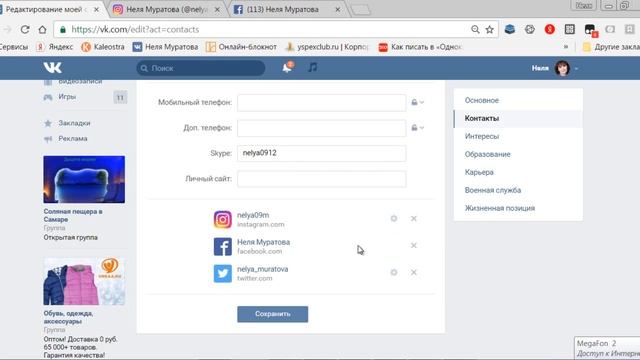This screenshot has height=360, width=640.
Task: Reload the page with browser refresh
Action: (x=25, y=29)
